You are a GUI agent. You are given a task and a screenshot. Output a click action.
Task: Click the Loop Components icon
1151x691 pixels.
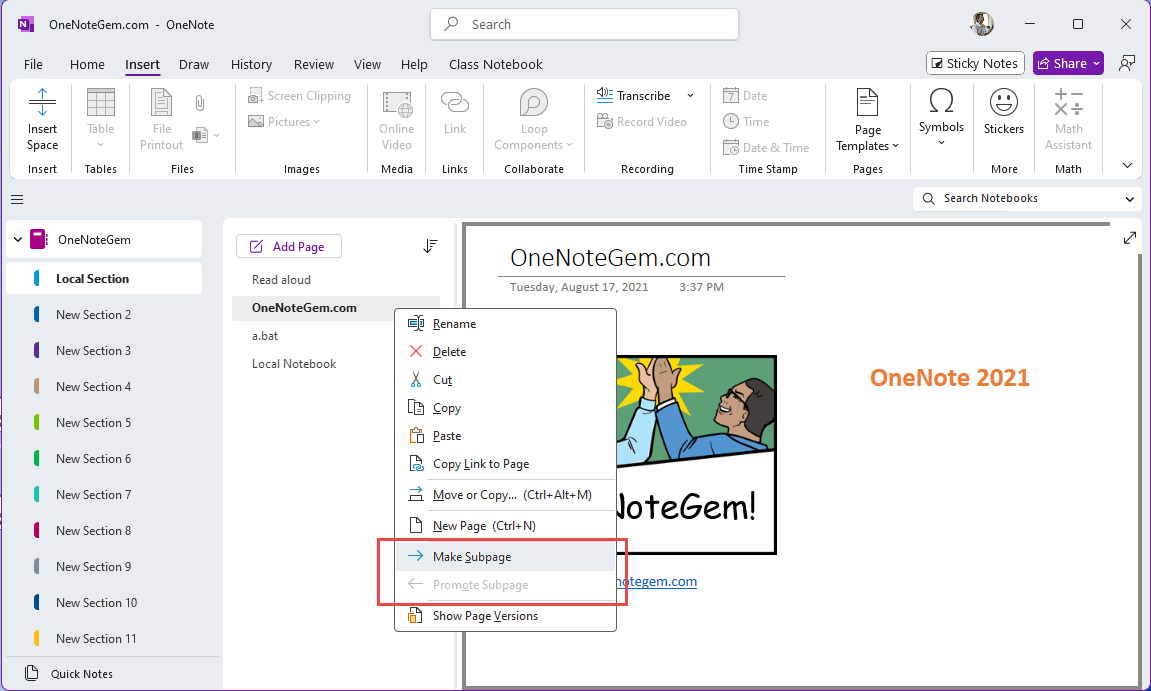(x=534, y=103)
